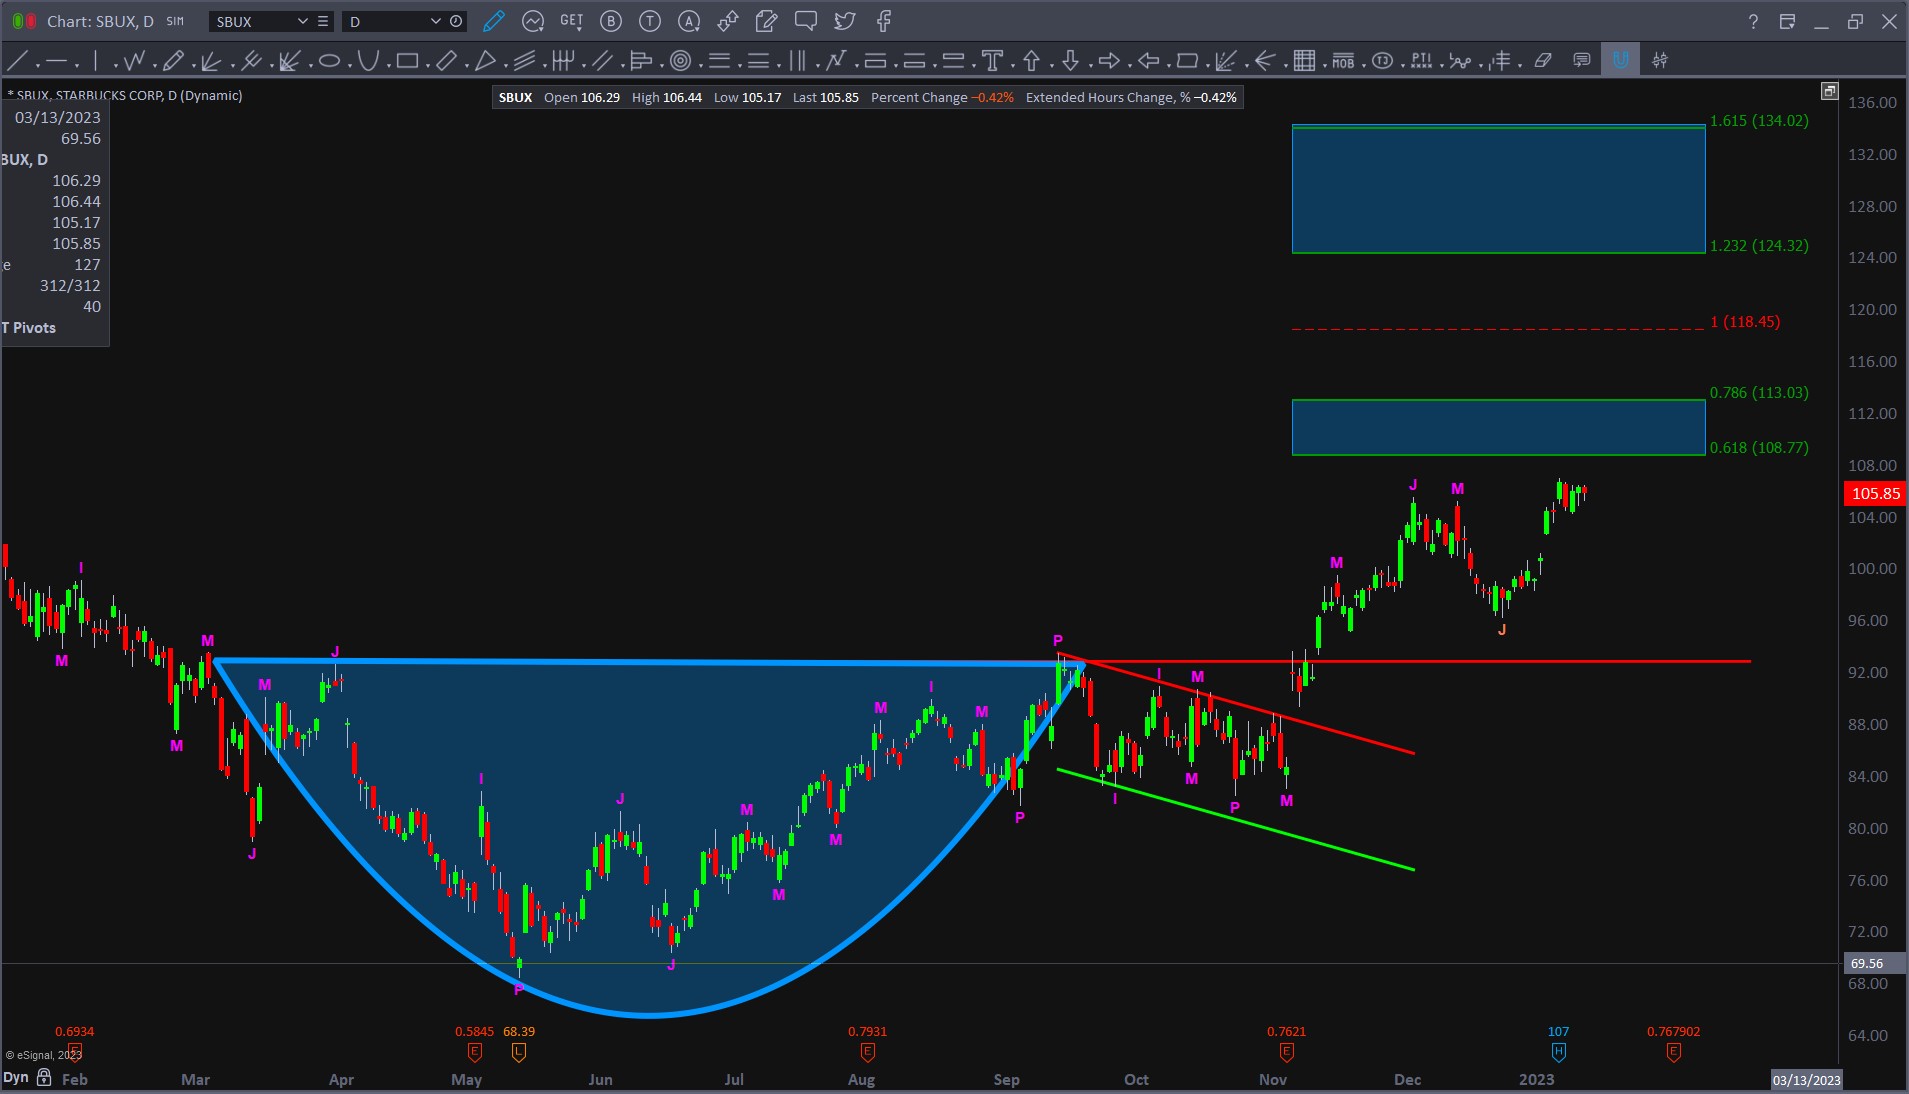The width and height of the screenshot is (1909, 1094).
Task: Toggle the time axis lock icon
Action: point(44,1077)
